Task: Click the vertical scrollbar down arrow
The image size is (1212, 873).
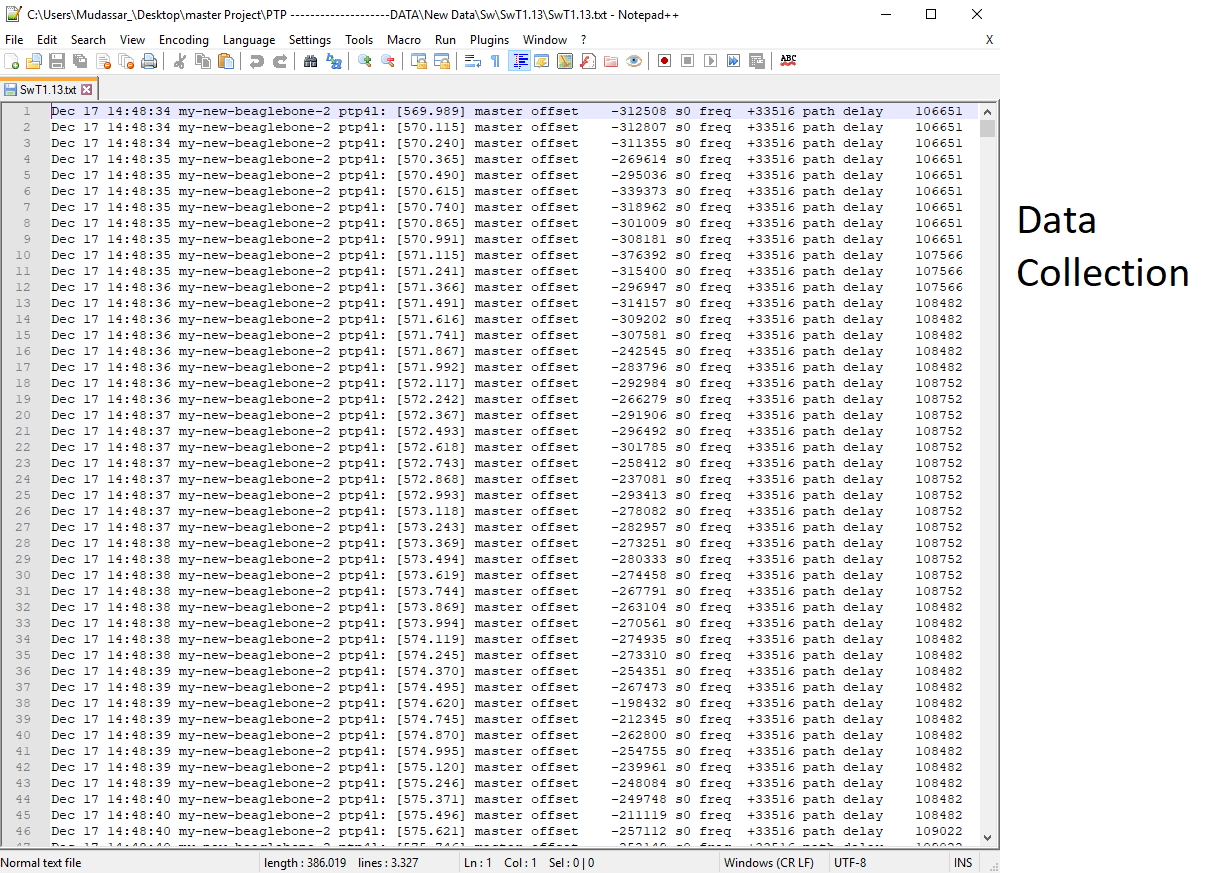Action: 987,838
